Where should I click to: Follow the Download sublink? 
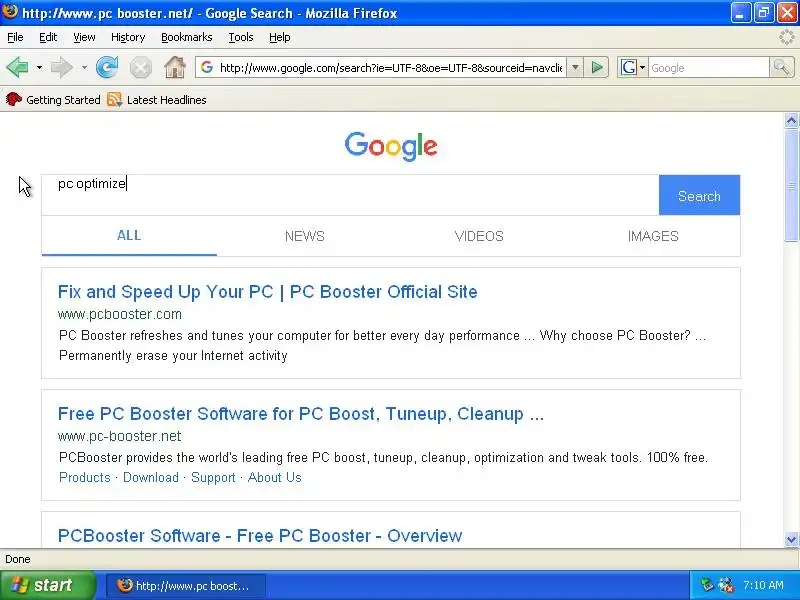(151, 478)
